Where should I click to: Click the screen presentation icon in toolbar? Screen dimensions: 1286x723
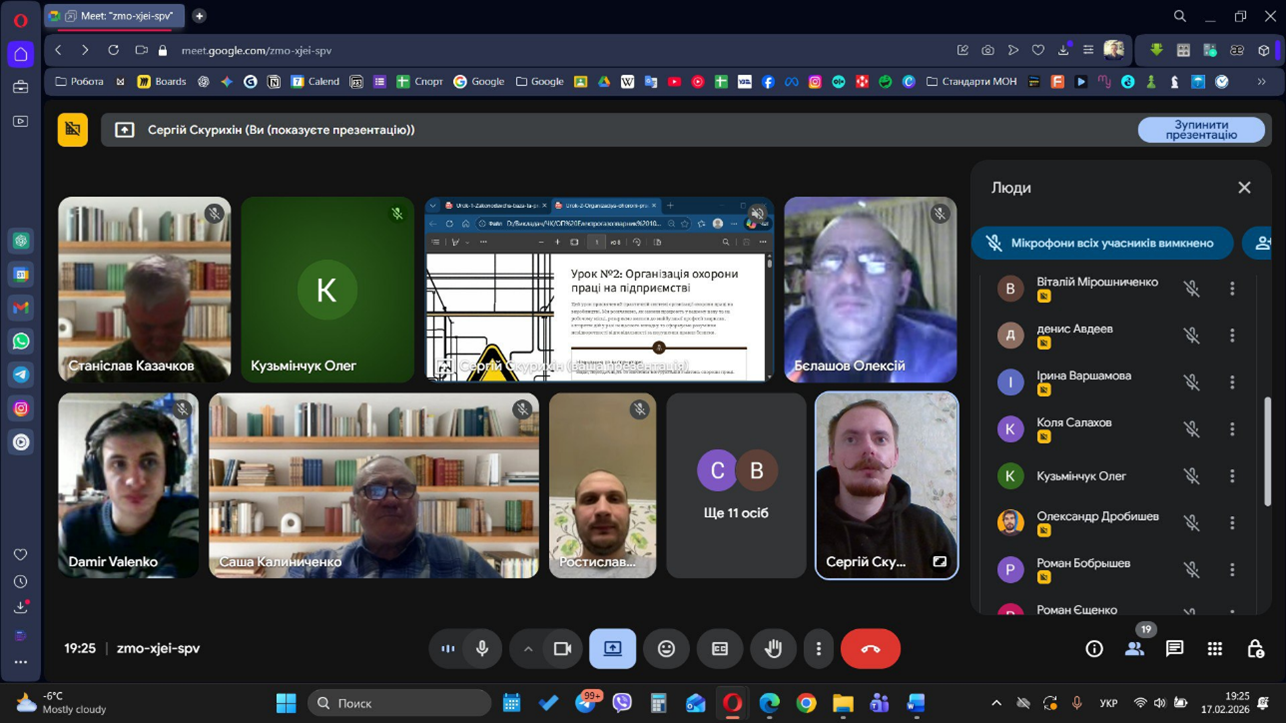point(612,649)
